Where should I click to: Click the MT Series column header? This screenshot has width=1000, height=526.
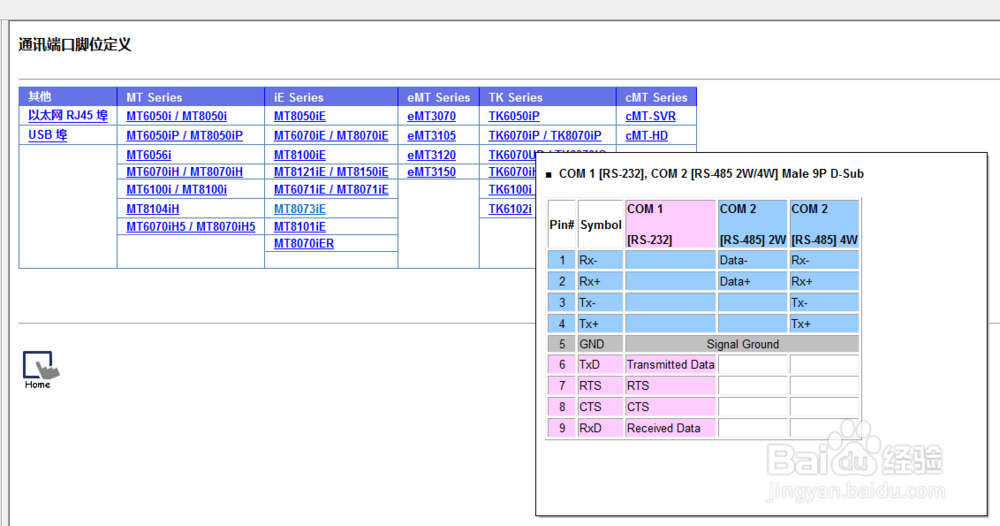pyautogui.click(x=191, y=97)
